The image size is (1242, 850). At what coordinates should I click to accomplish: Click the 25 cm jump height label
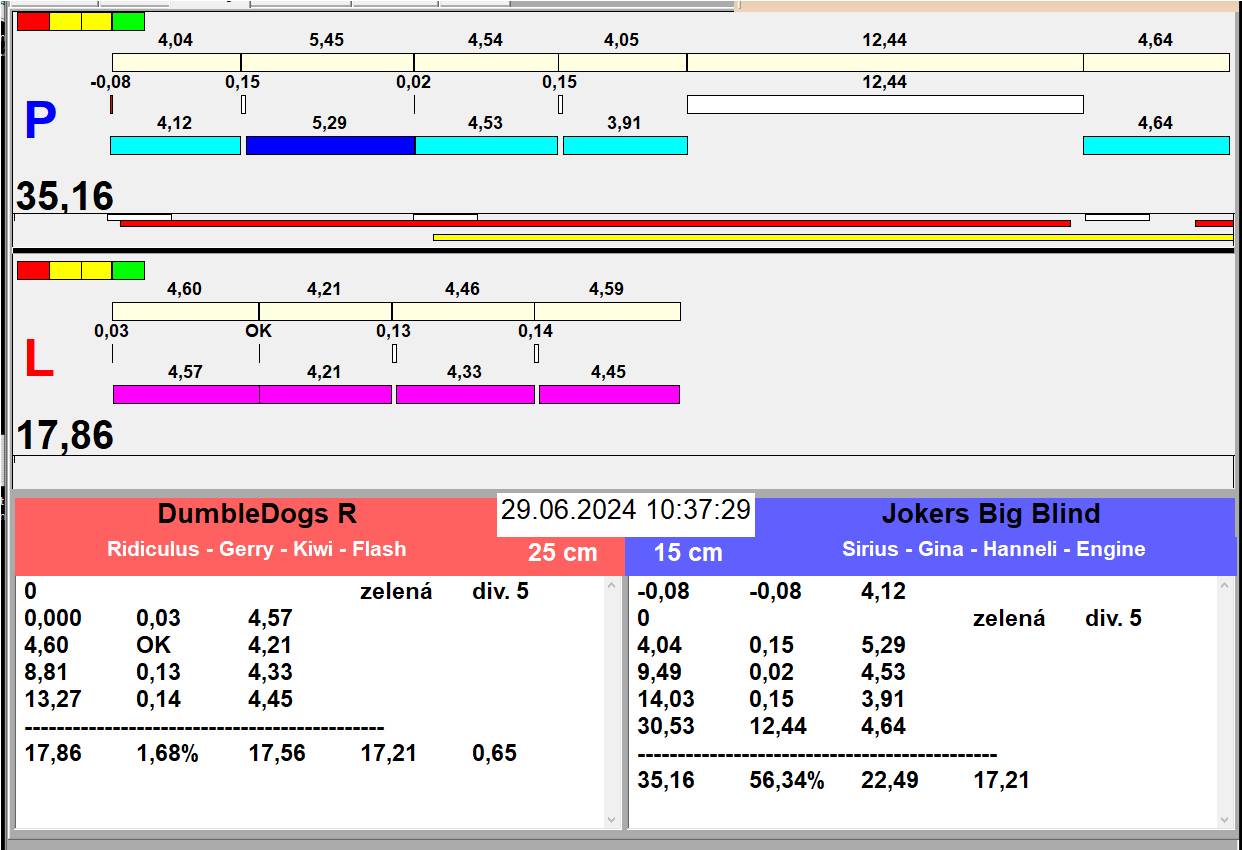pos(563,552)
